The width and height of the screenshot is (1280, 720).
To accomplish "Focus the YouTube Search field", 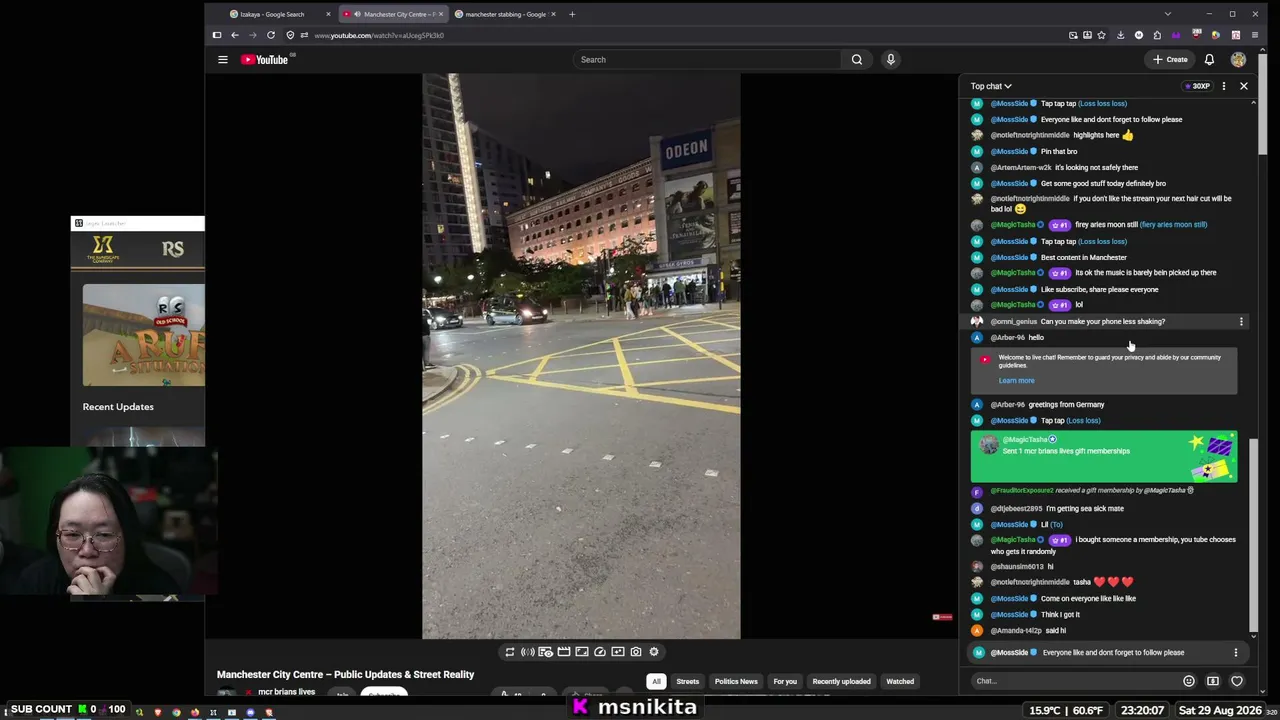I will point(708,60).
